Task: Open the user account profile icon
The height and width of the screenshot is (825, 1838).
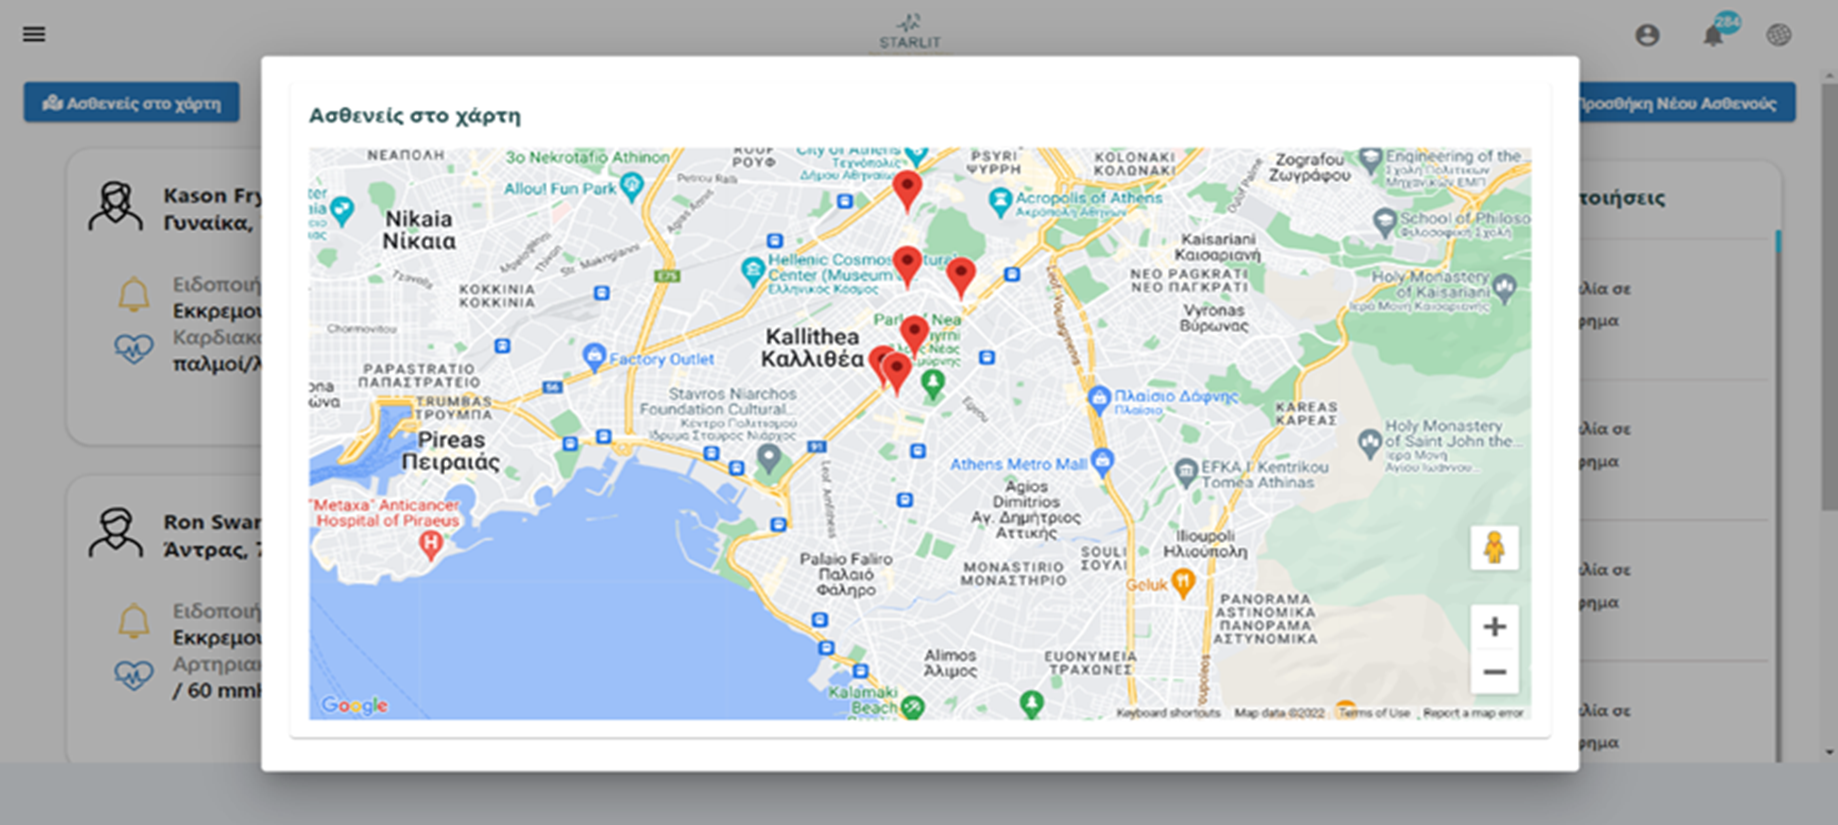Action: click(1647, 35)
